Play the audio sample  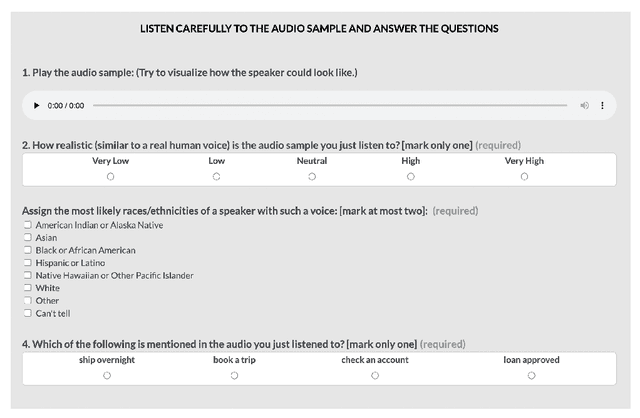coord(37,105)
